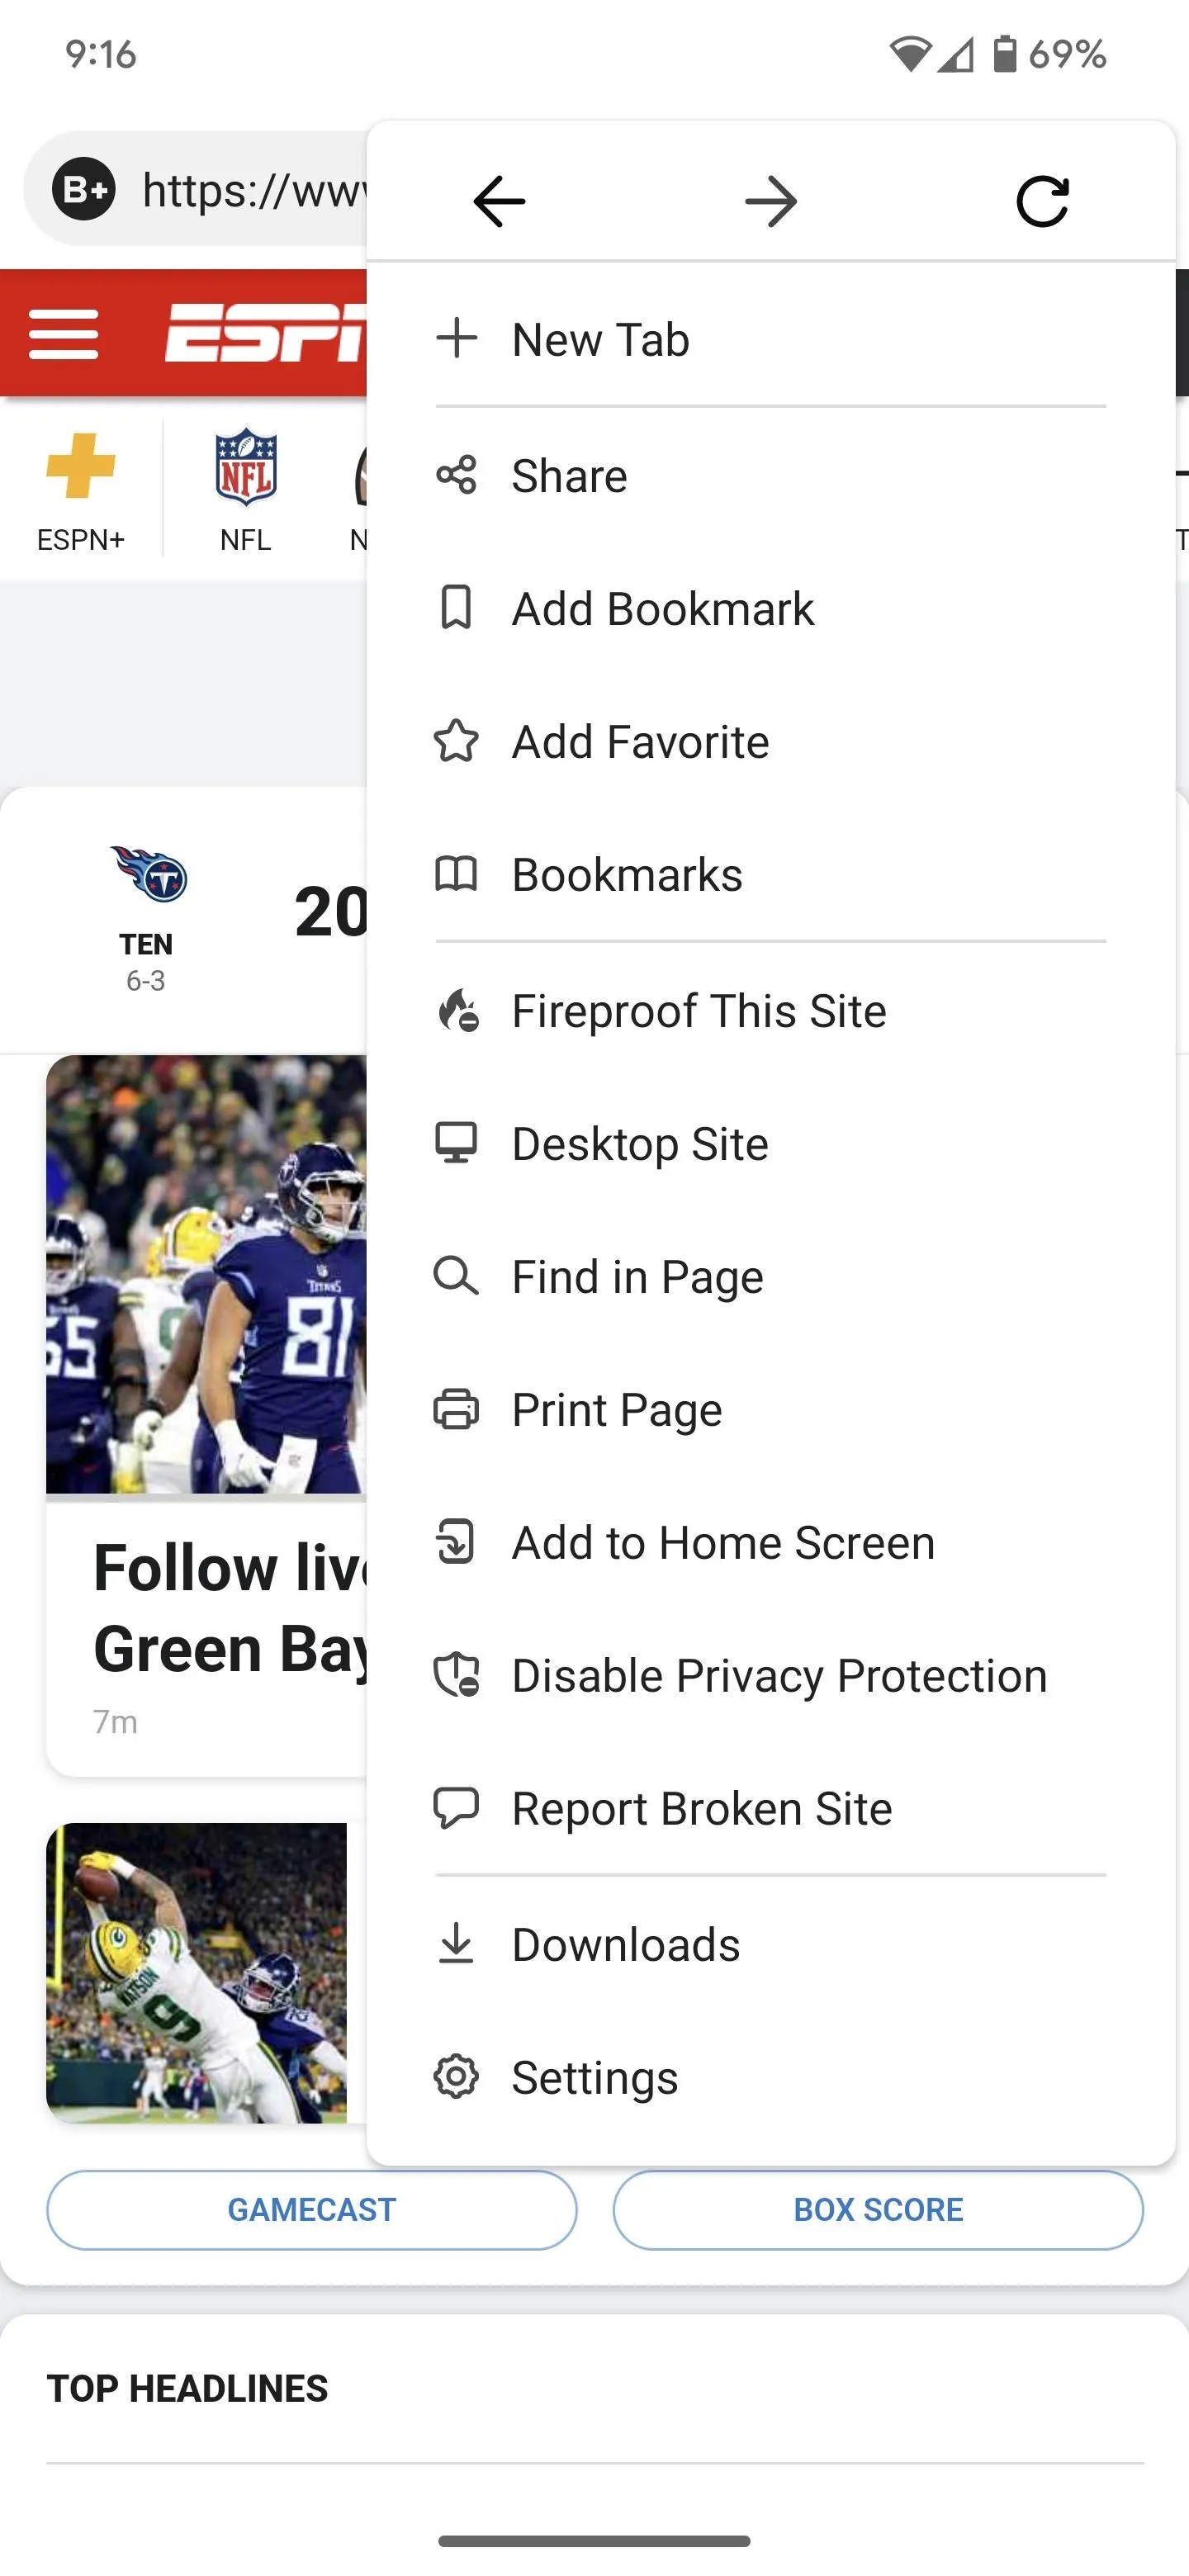Open the NFL league shortcut icon

click(x=245, y=467)
